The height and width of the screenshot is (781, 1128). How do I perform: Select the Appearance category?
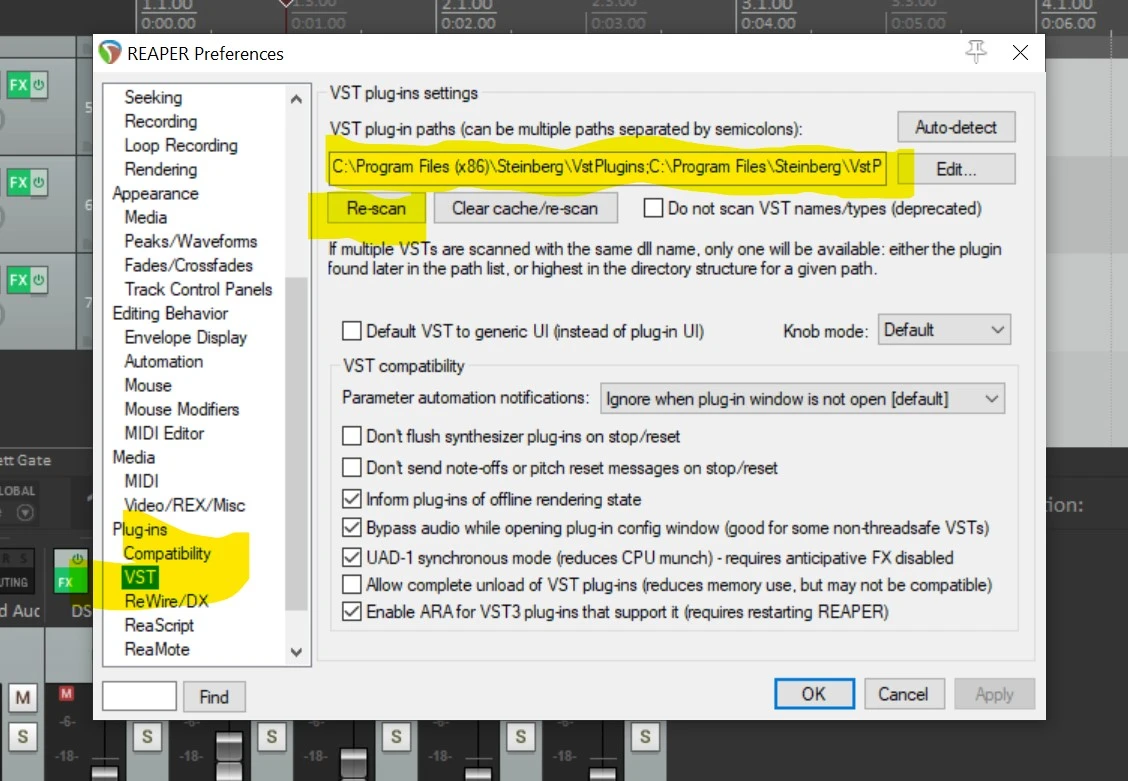point(155,193)
